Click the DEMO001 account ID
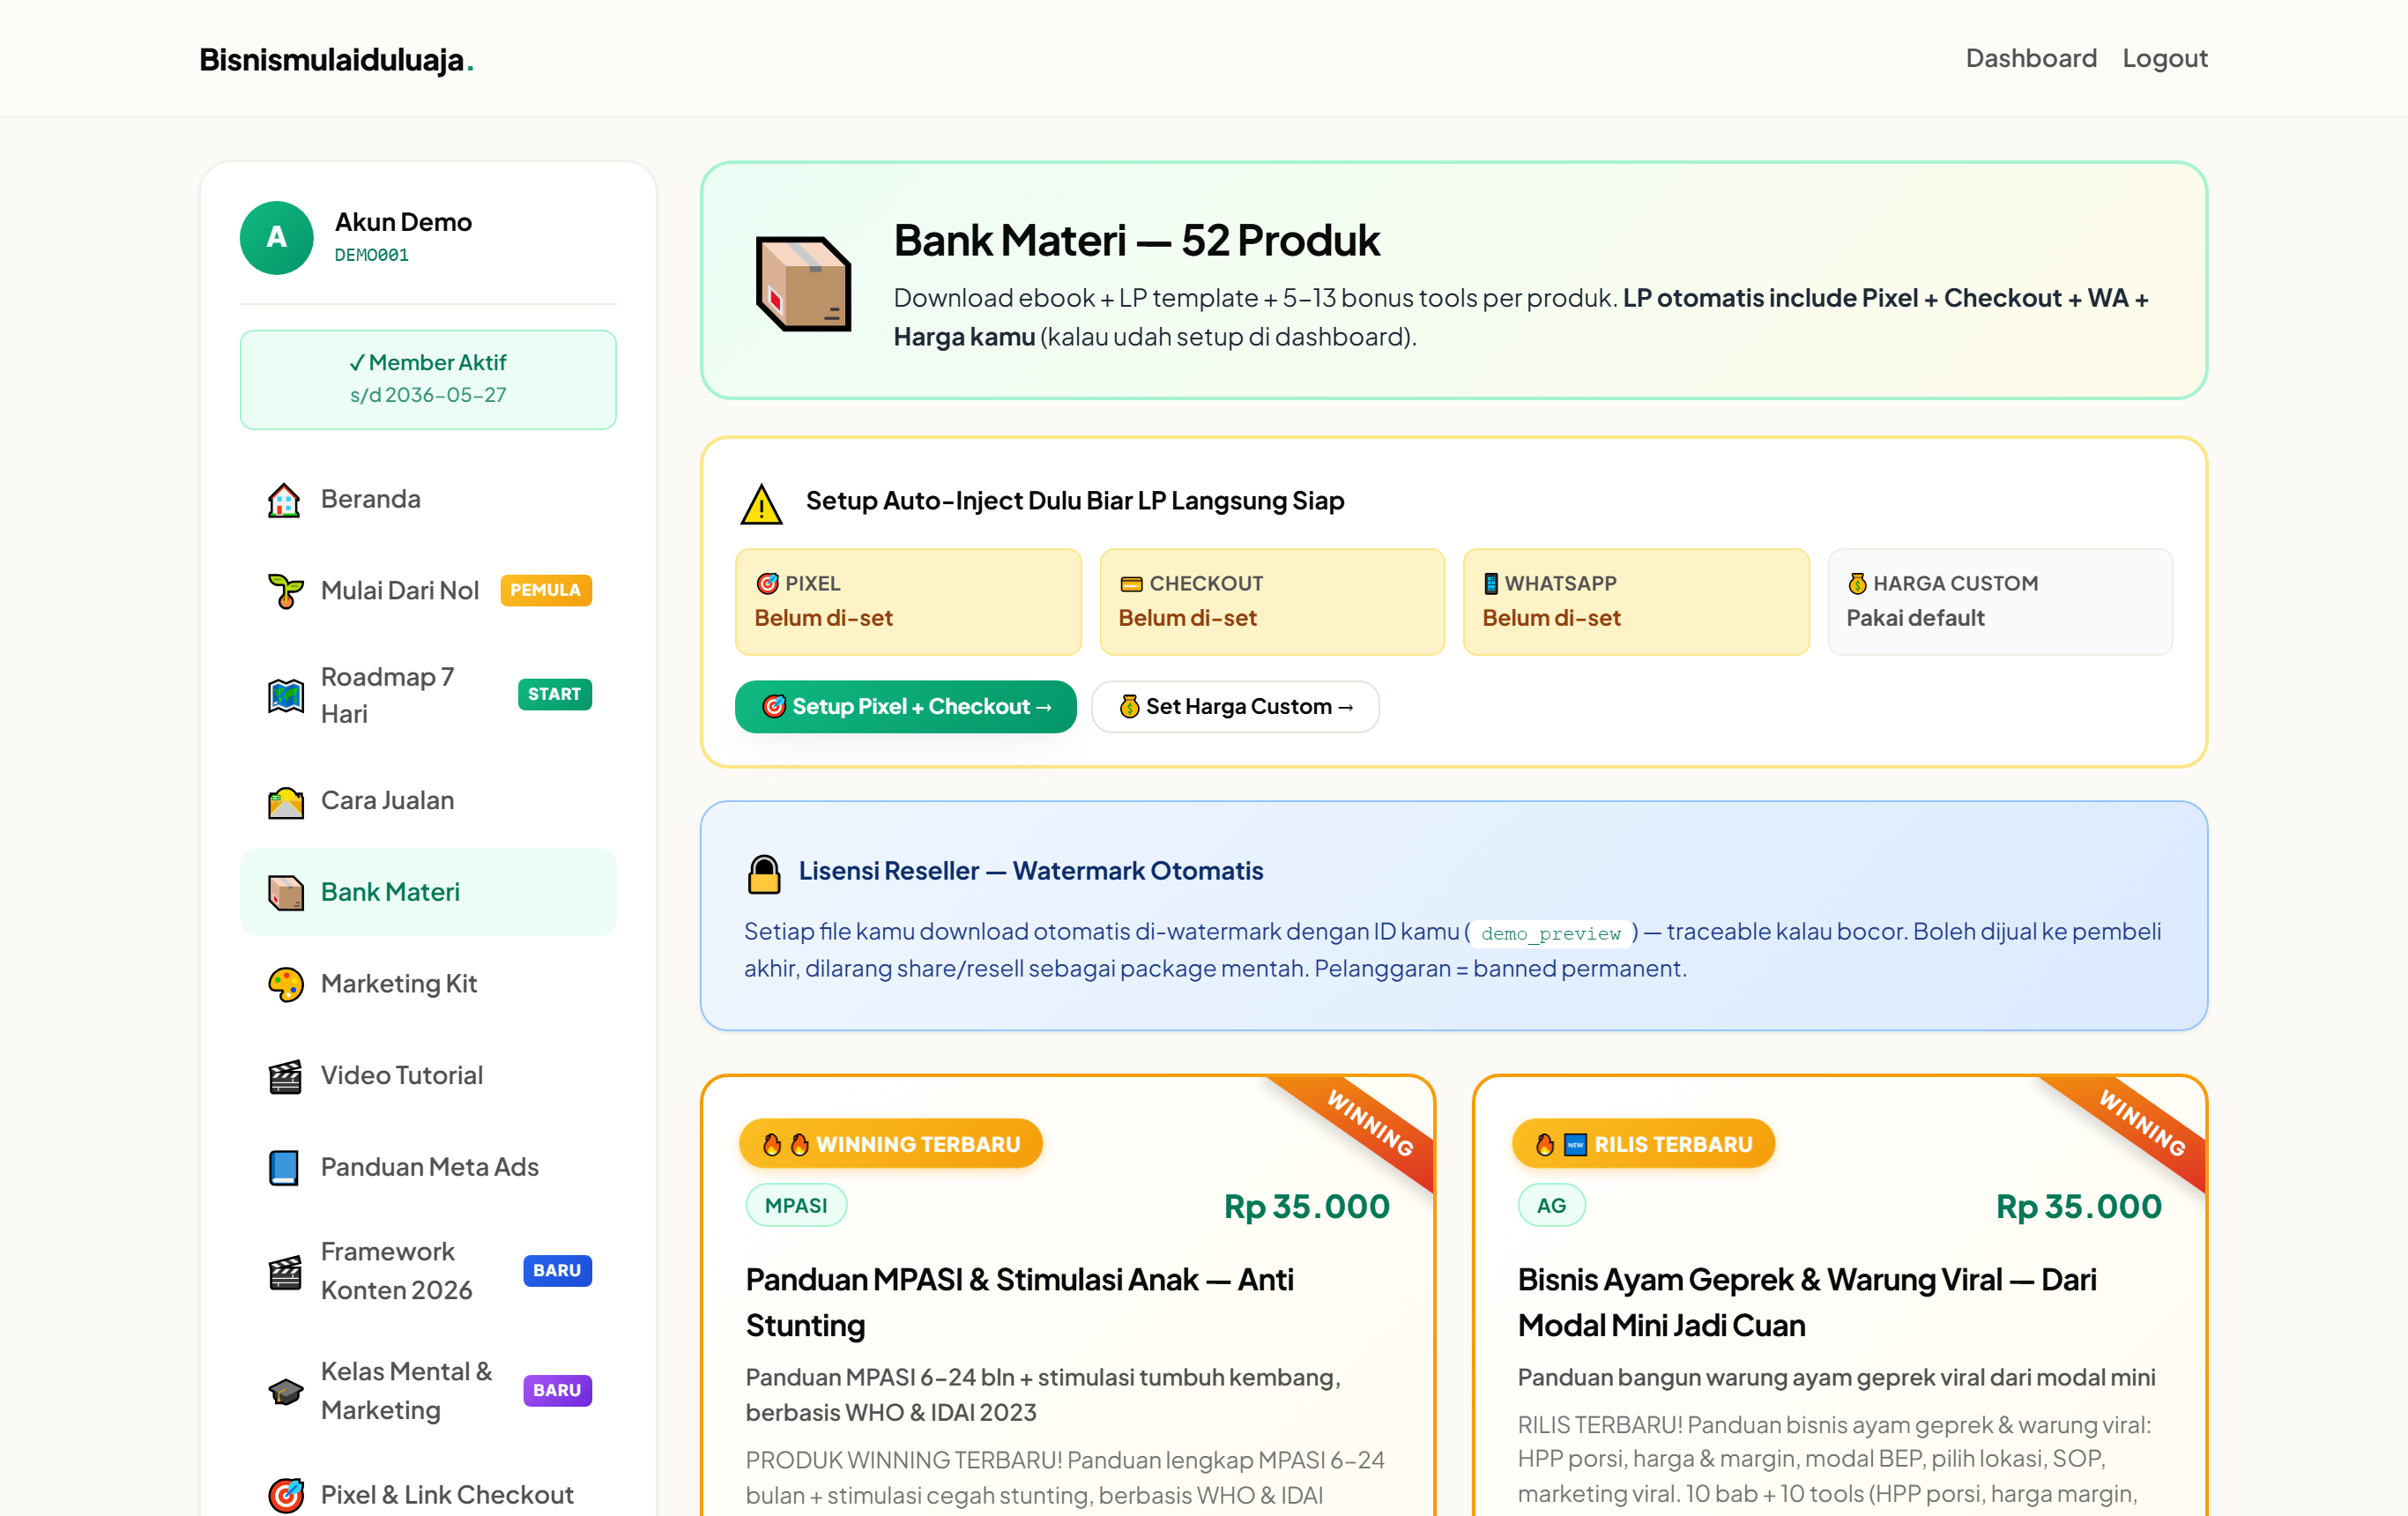 pyautogui.click(x=371, y=255)
